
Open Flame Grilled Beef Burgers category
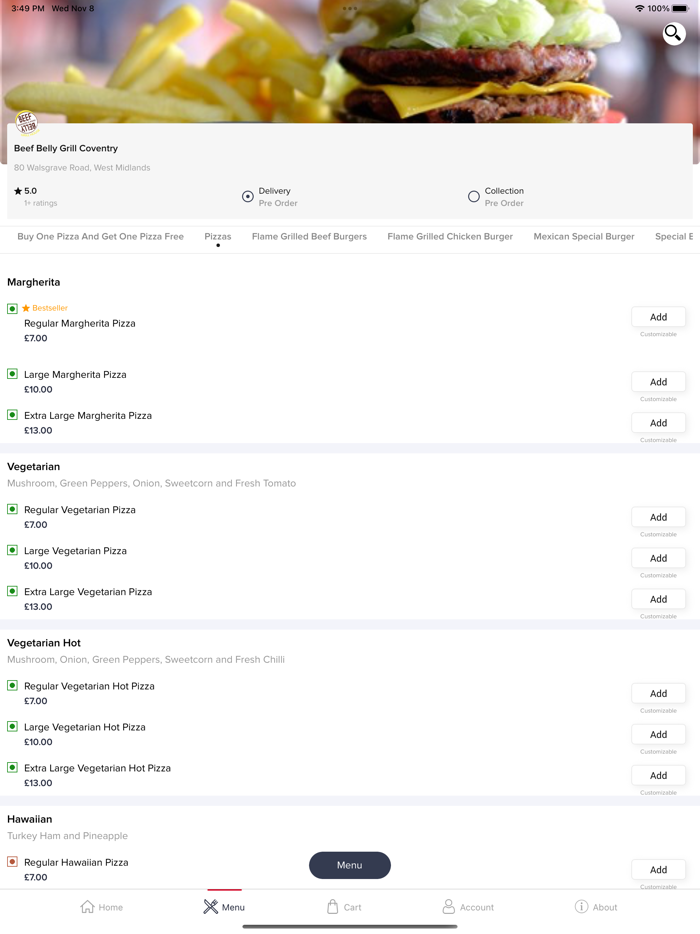309,236
